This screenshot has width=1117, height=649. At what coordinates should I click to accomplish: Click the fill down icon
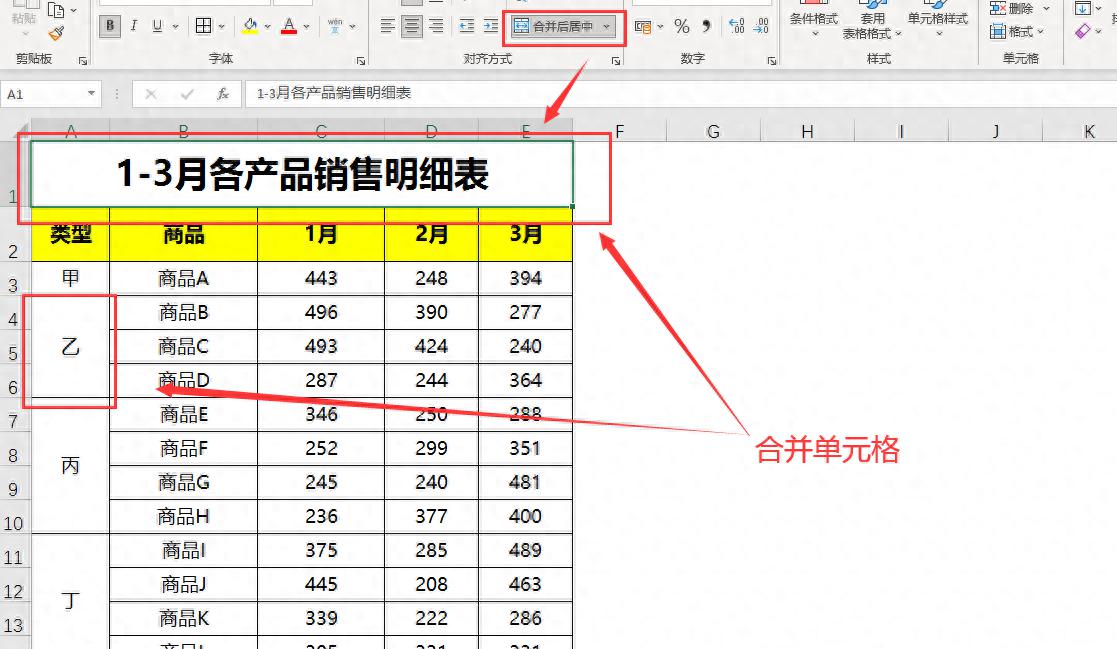pyautogui.click(x=1083, y=9)
